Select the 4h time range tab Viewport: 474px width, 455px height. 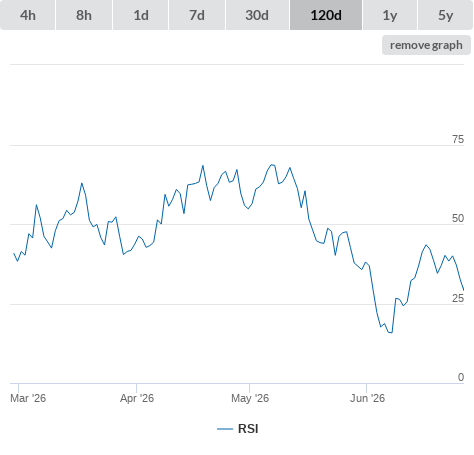click(28, 15)
